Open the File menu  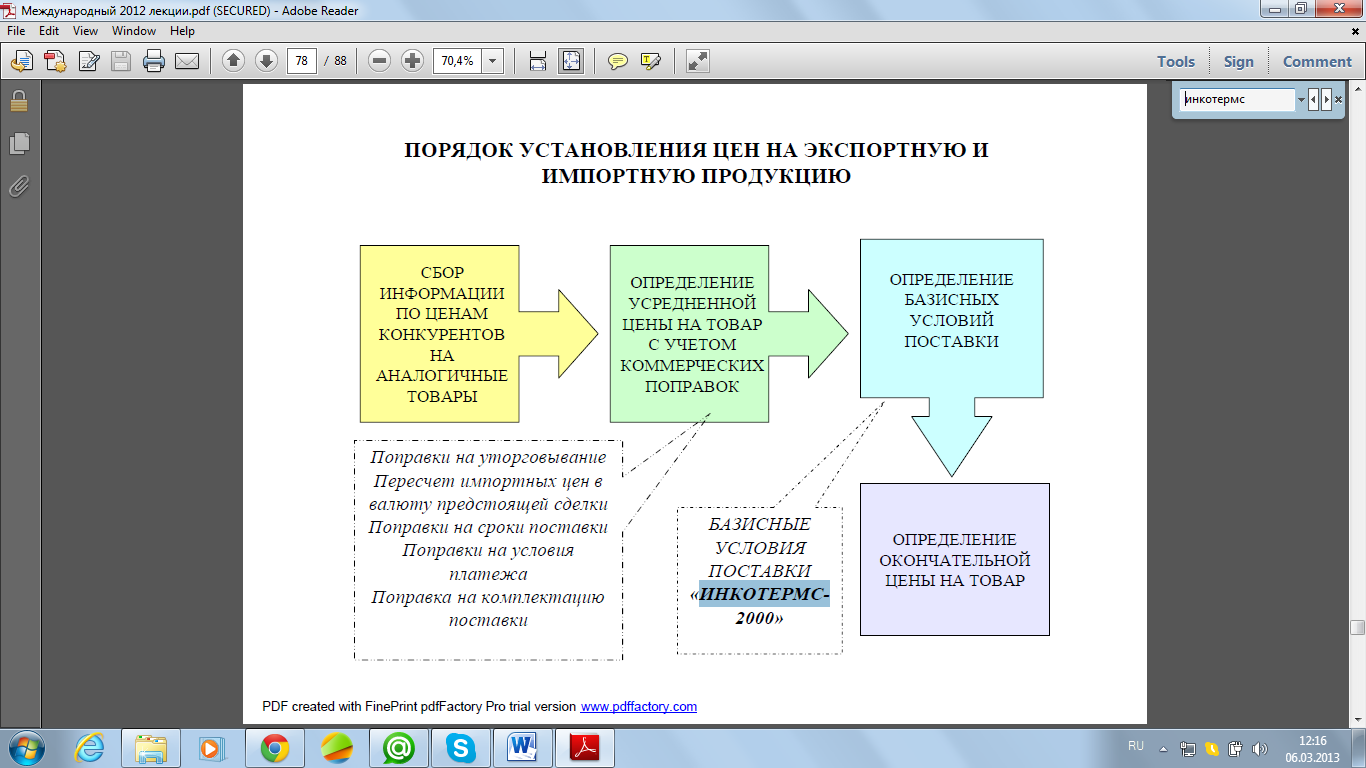[x=17, y=31]
